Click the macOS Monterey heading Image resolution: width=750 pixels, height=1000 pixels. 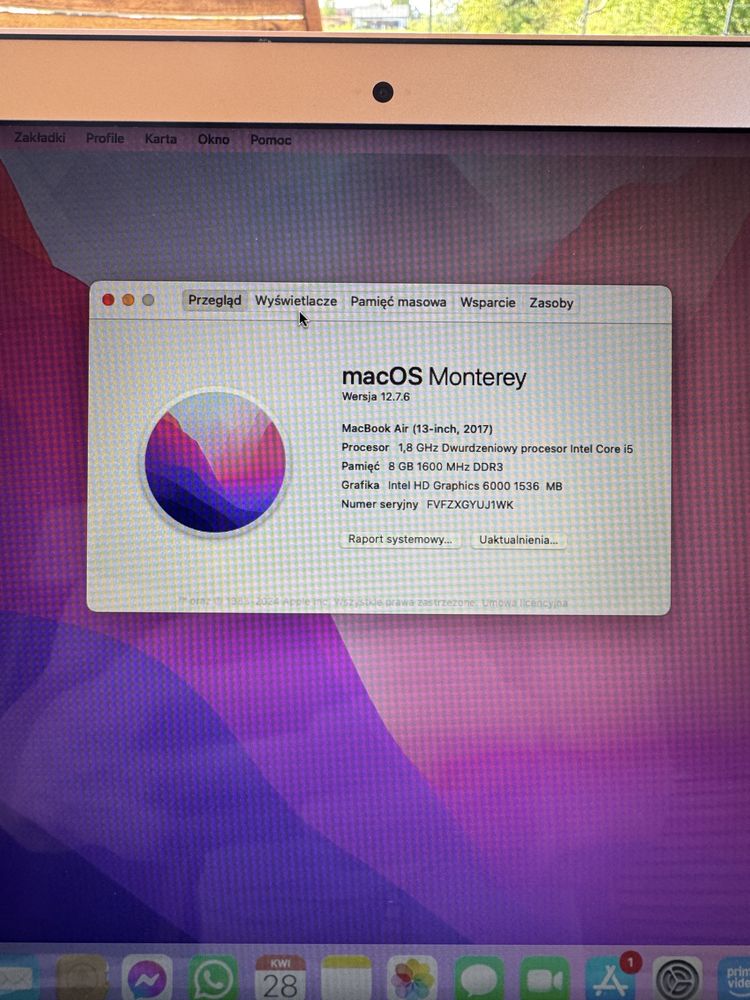pyautogui.click(x=434, y=376)
